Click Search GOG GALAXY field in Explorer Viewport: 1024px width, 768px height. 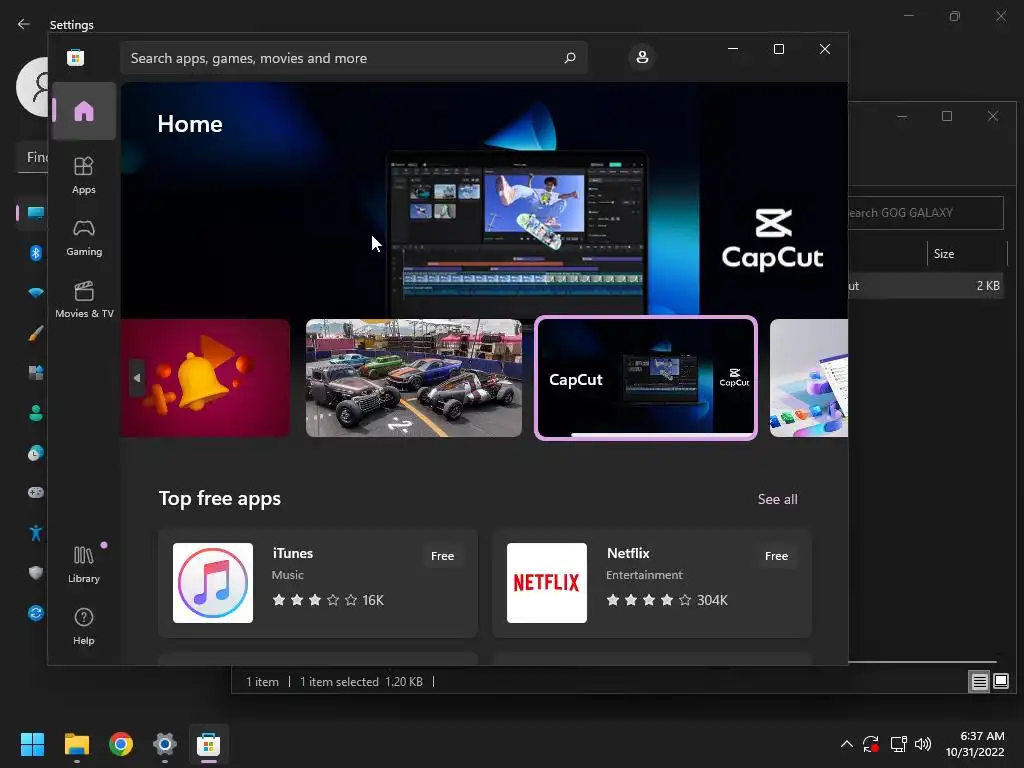[x=925, y=213]
